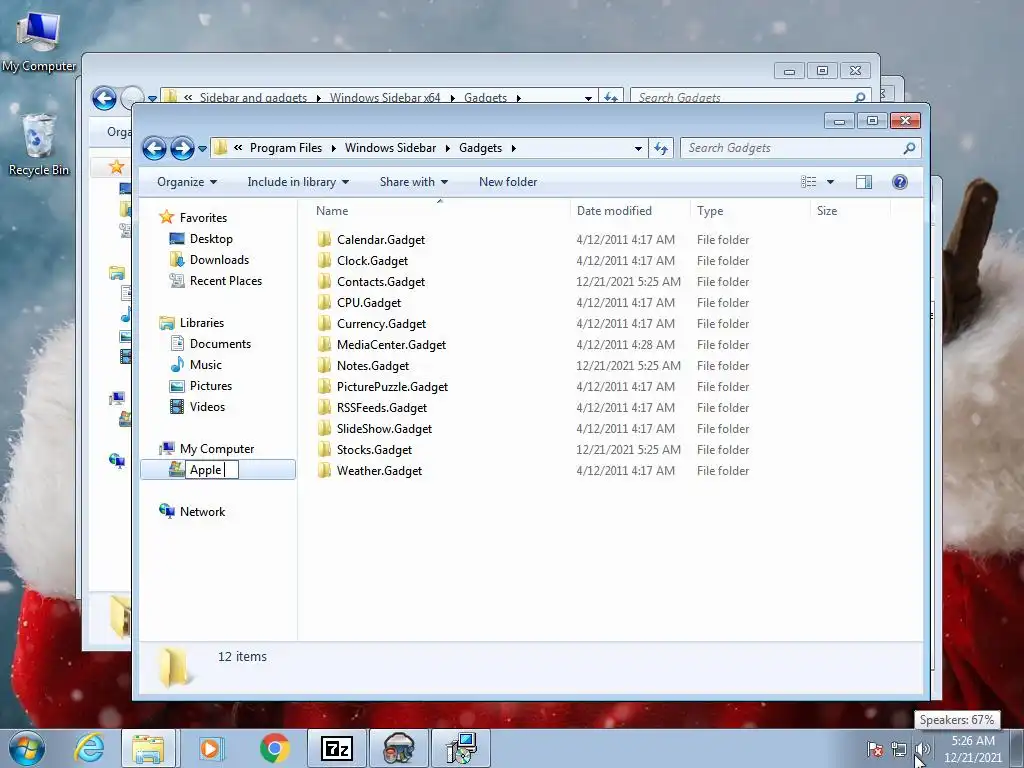Open Desktop in the navigation pane
The image size is (1024, 768).
tap(211, 239)
